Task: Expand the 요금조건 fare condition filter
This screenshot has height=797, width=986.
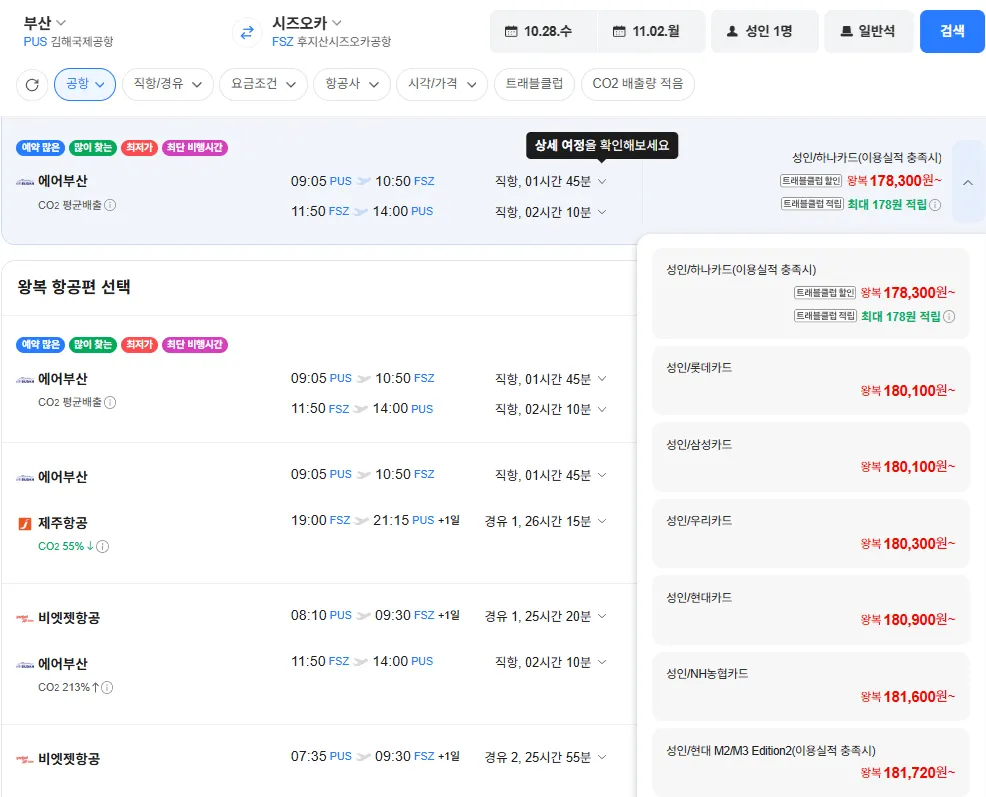Action: (263, 84)
